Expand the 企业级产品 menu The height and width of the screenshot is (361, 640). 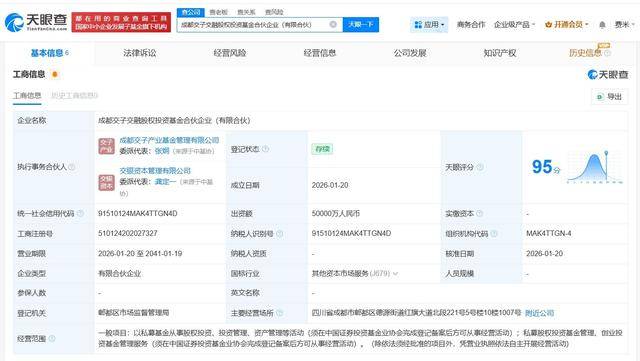coord(514,25)
